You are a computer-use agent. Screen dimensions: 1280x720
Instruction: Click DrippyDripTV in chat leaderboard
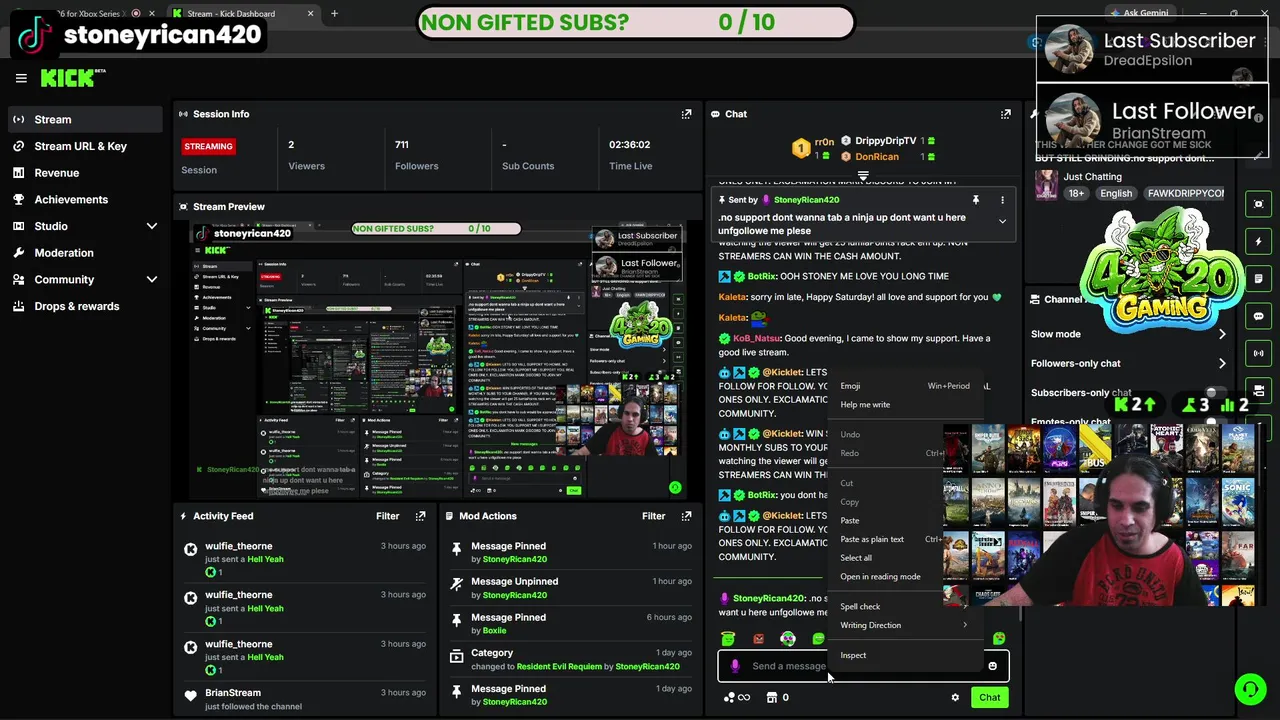point(886,141)
